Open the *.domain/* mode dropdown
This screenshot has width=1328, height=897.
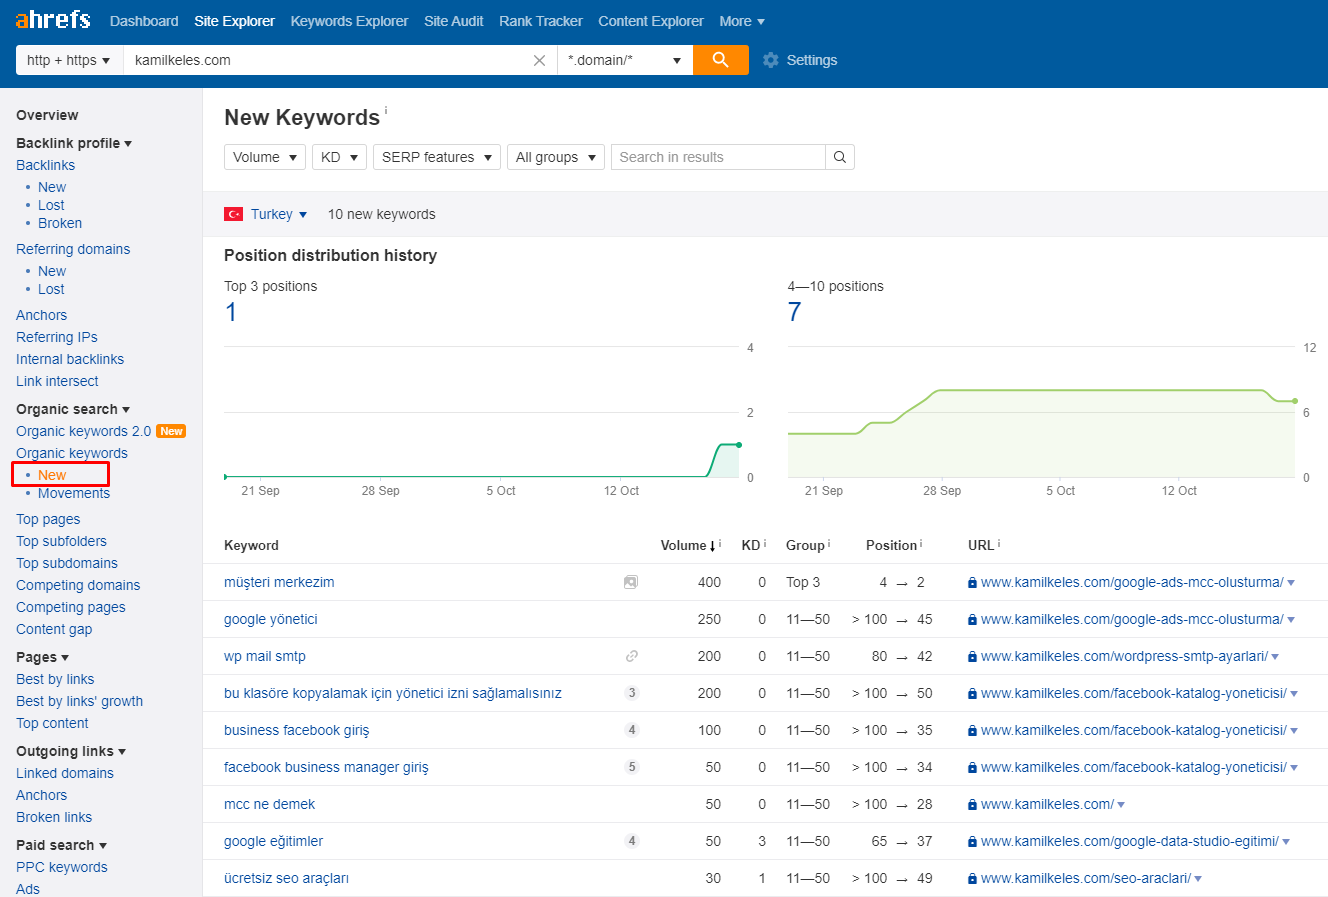click(x=625, y=60)
